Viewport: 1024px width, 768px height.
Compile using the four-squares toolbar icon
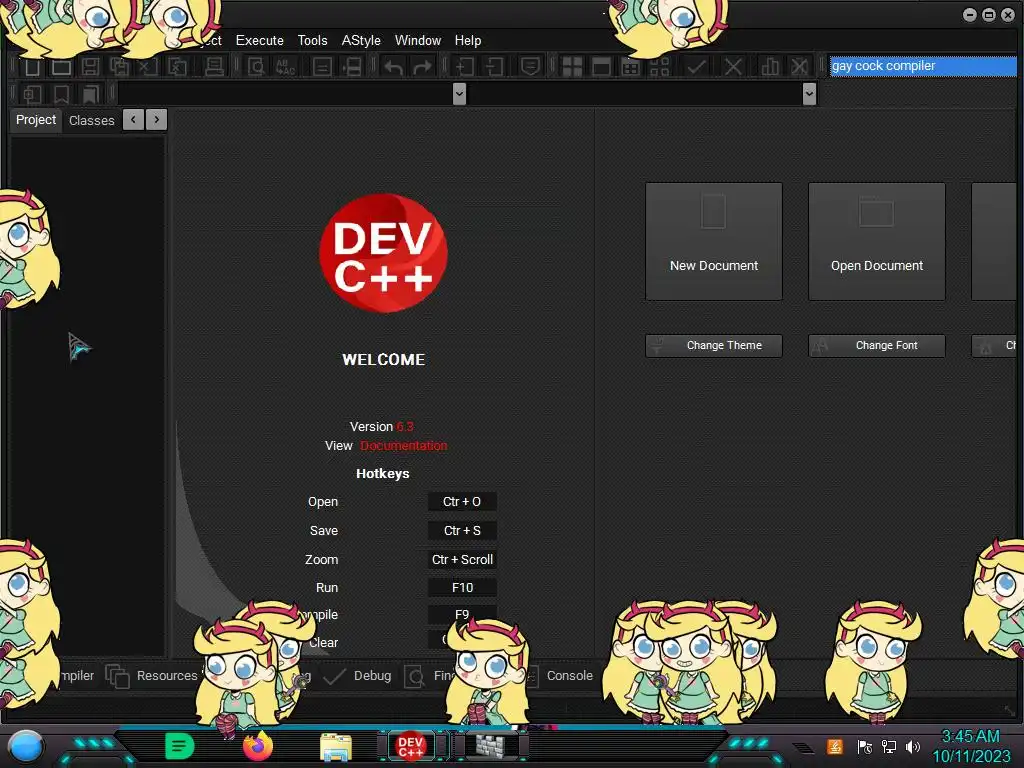tap(572, 67)
